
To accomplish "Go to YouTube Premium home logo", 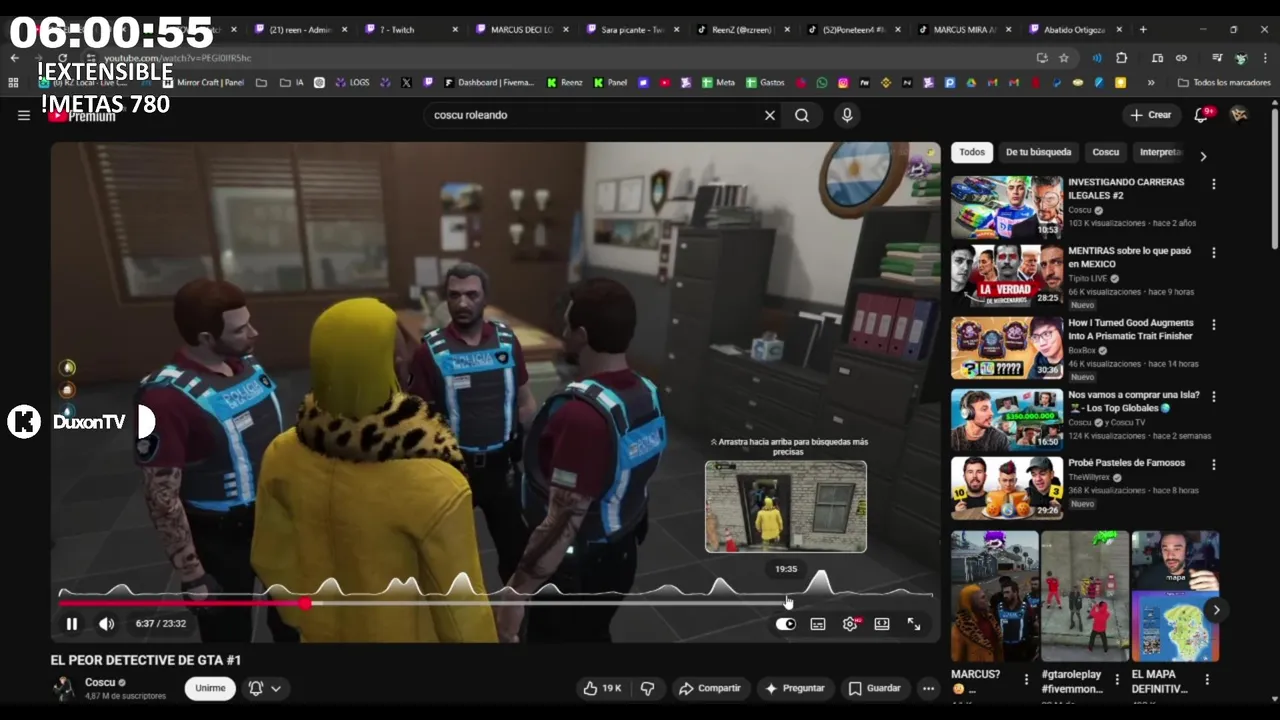I will coord(82,116).
